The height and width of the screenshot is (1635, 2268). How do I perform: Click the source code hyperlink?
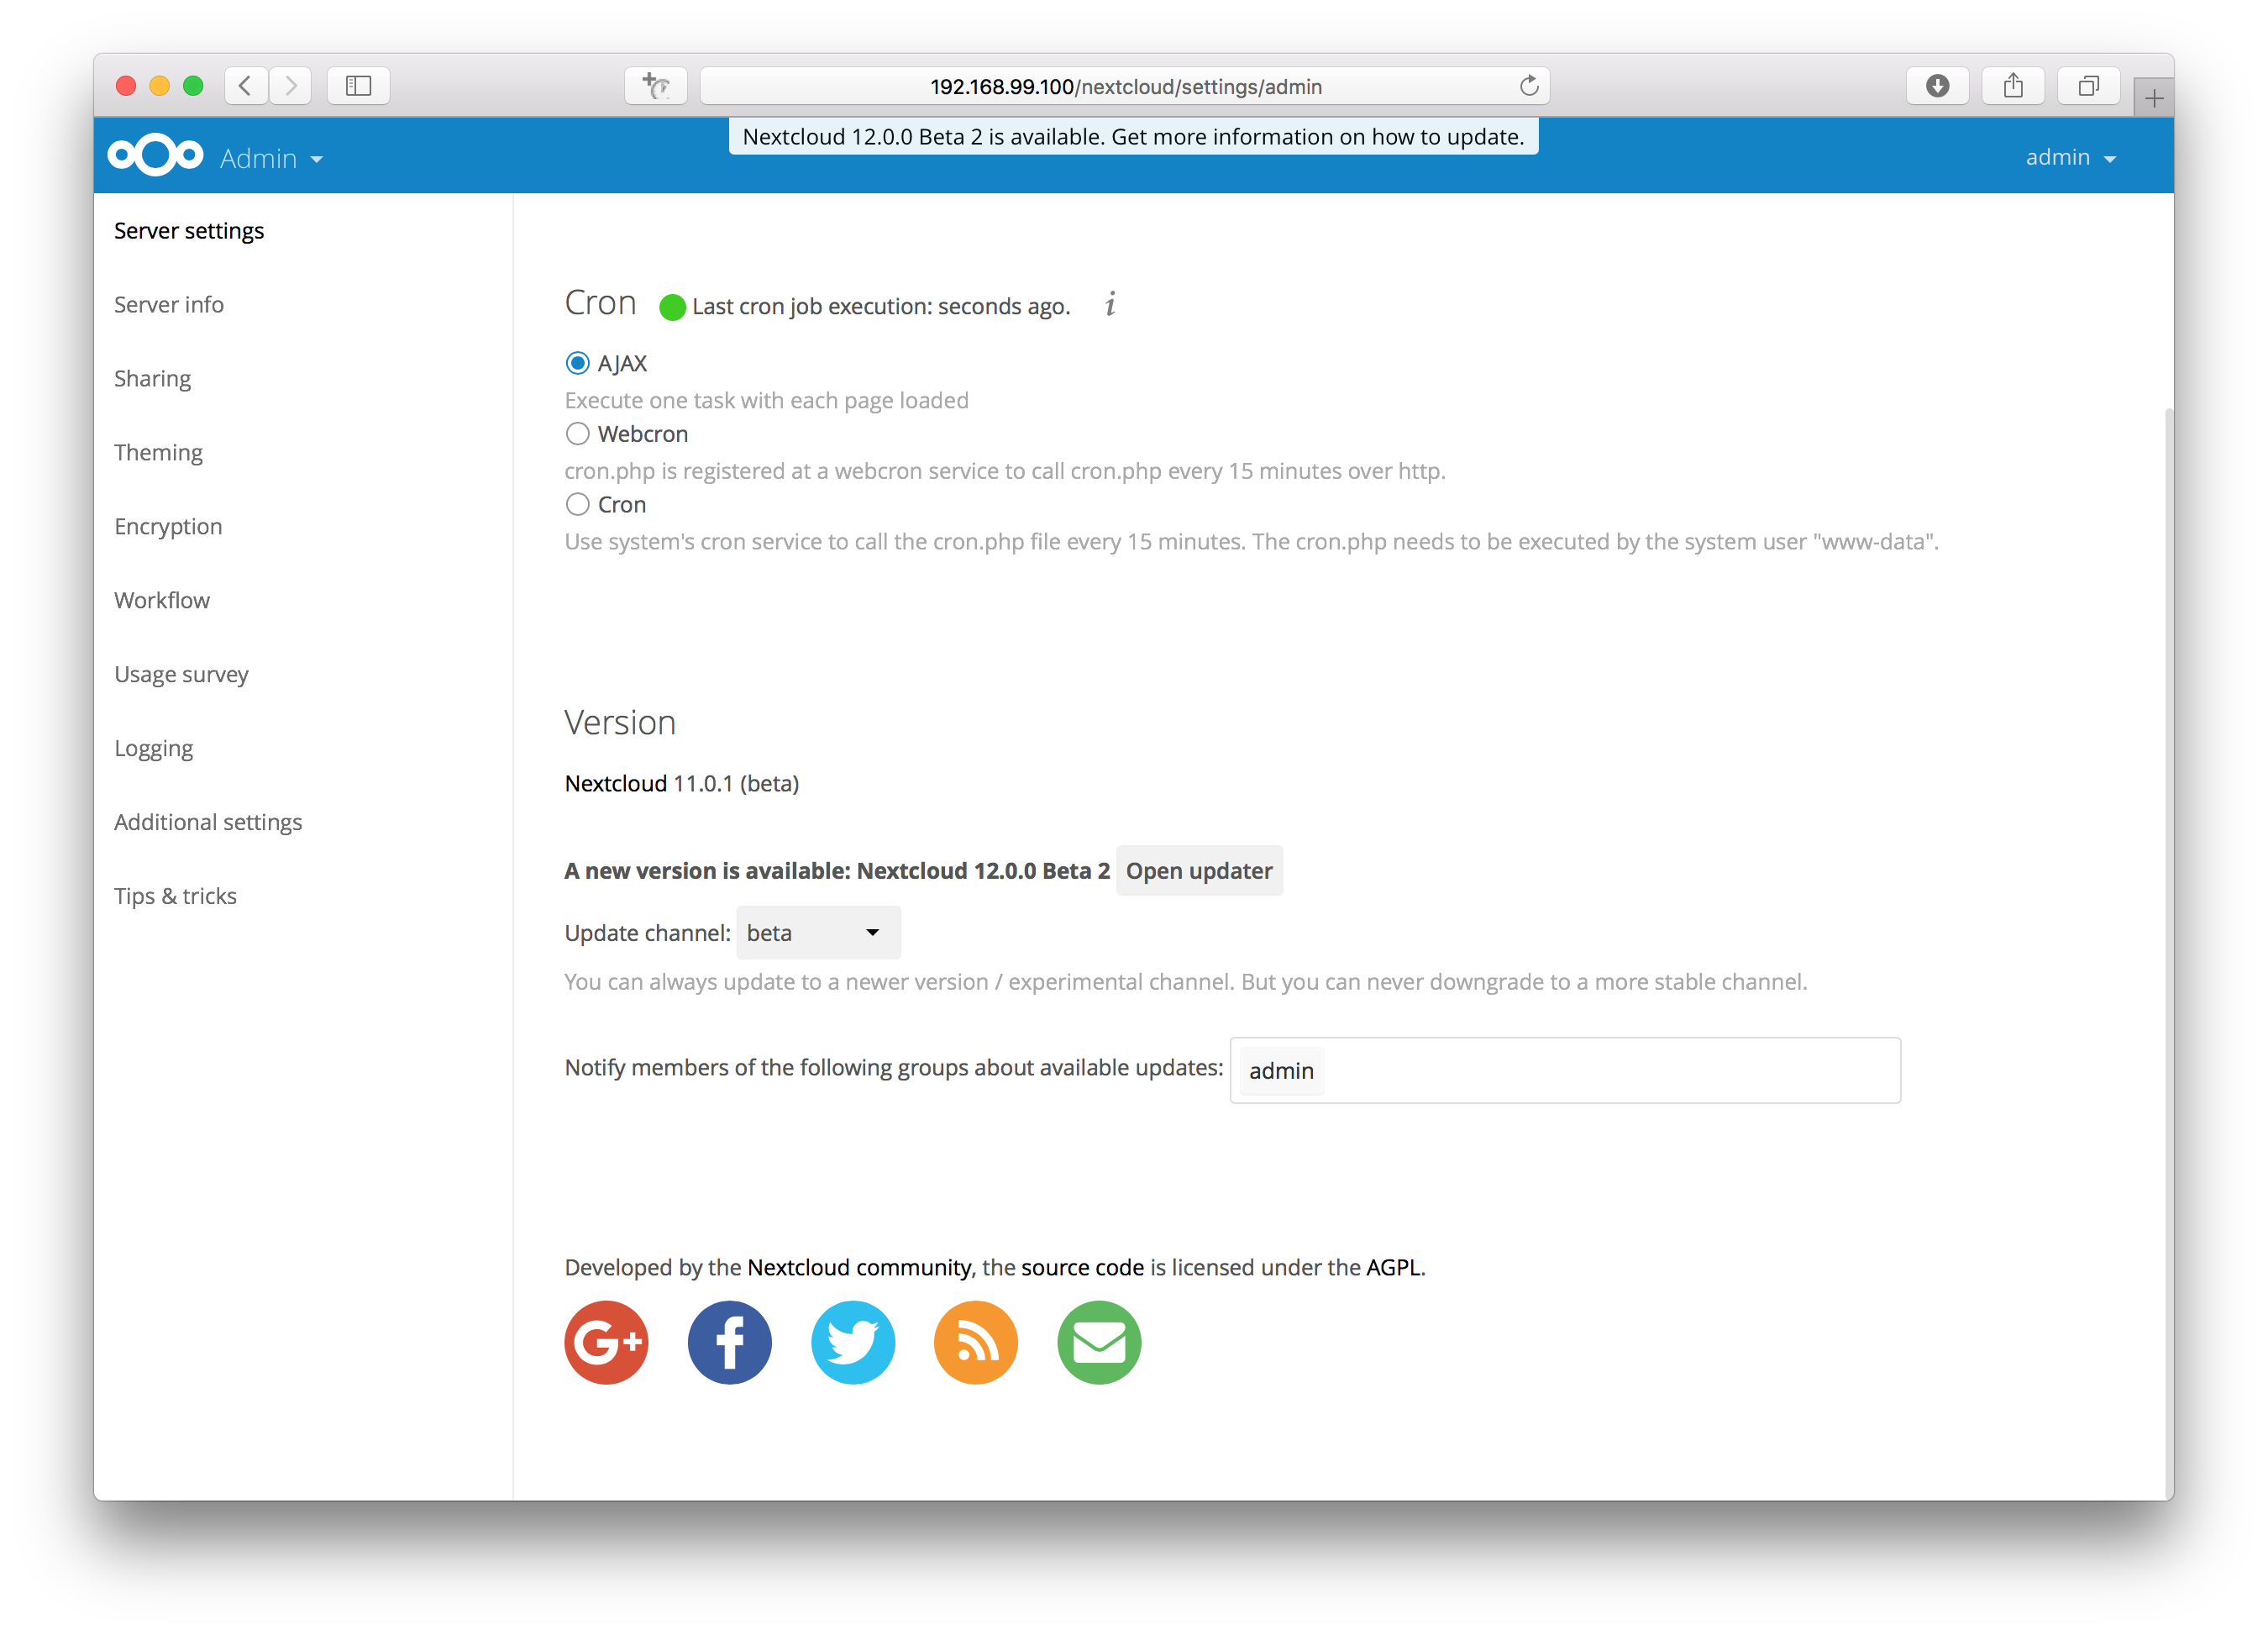pos(1078,1267)
